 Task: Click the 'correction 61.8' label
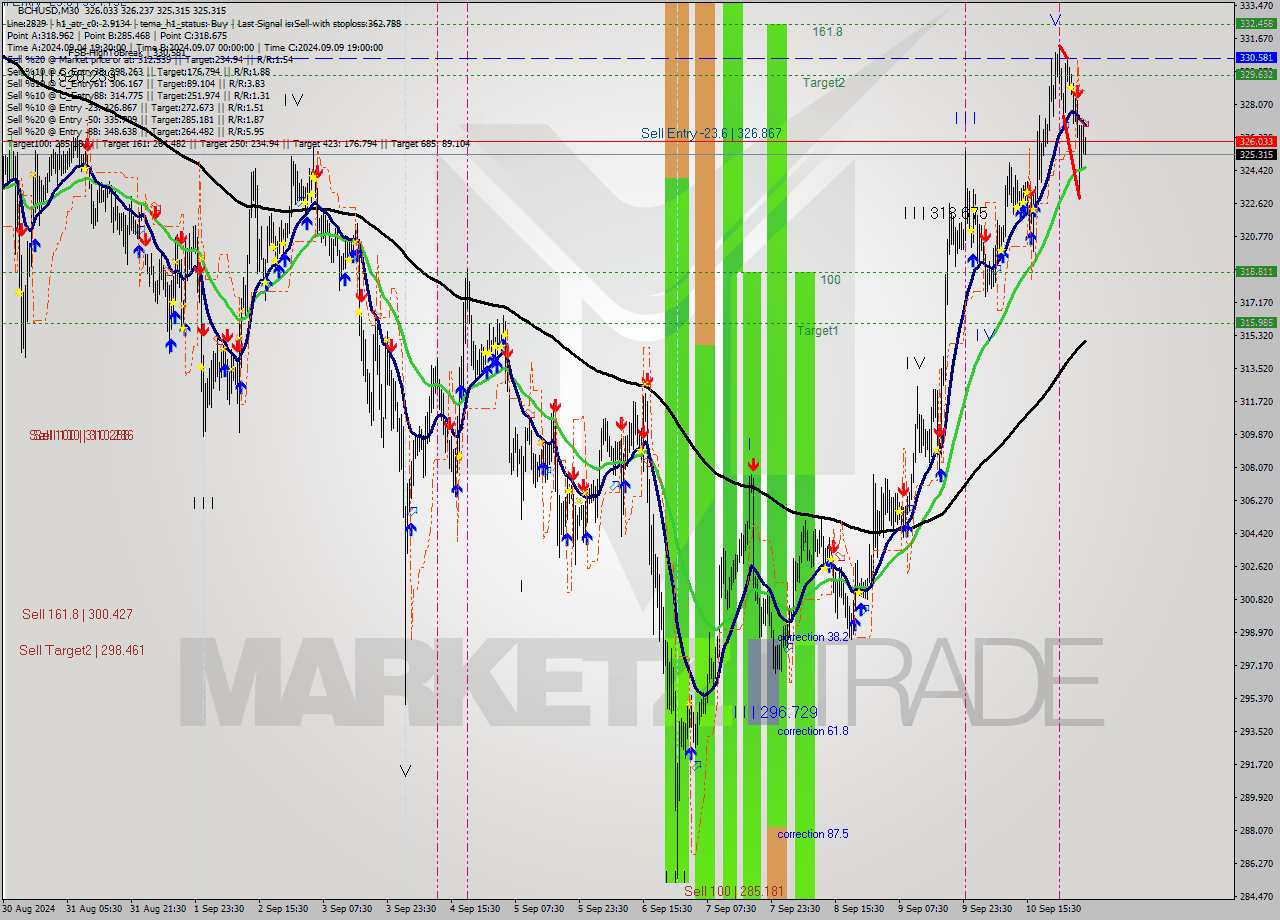point(813,731)
